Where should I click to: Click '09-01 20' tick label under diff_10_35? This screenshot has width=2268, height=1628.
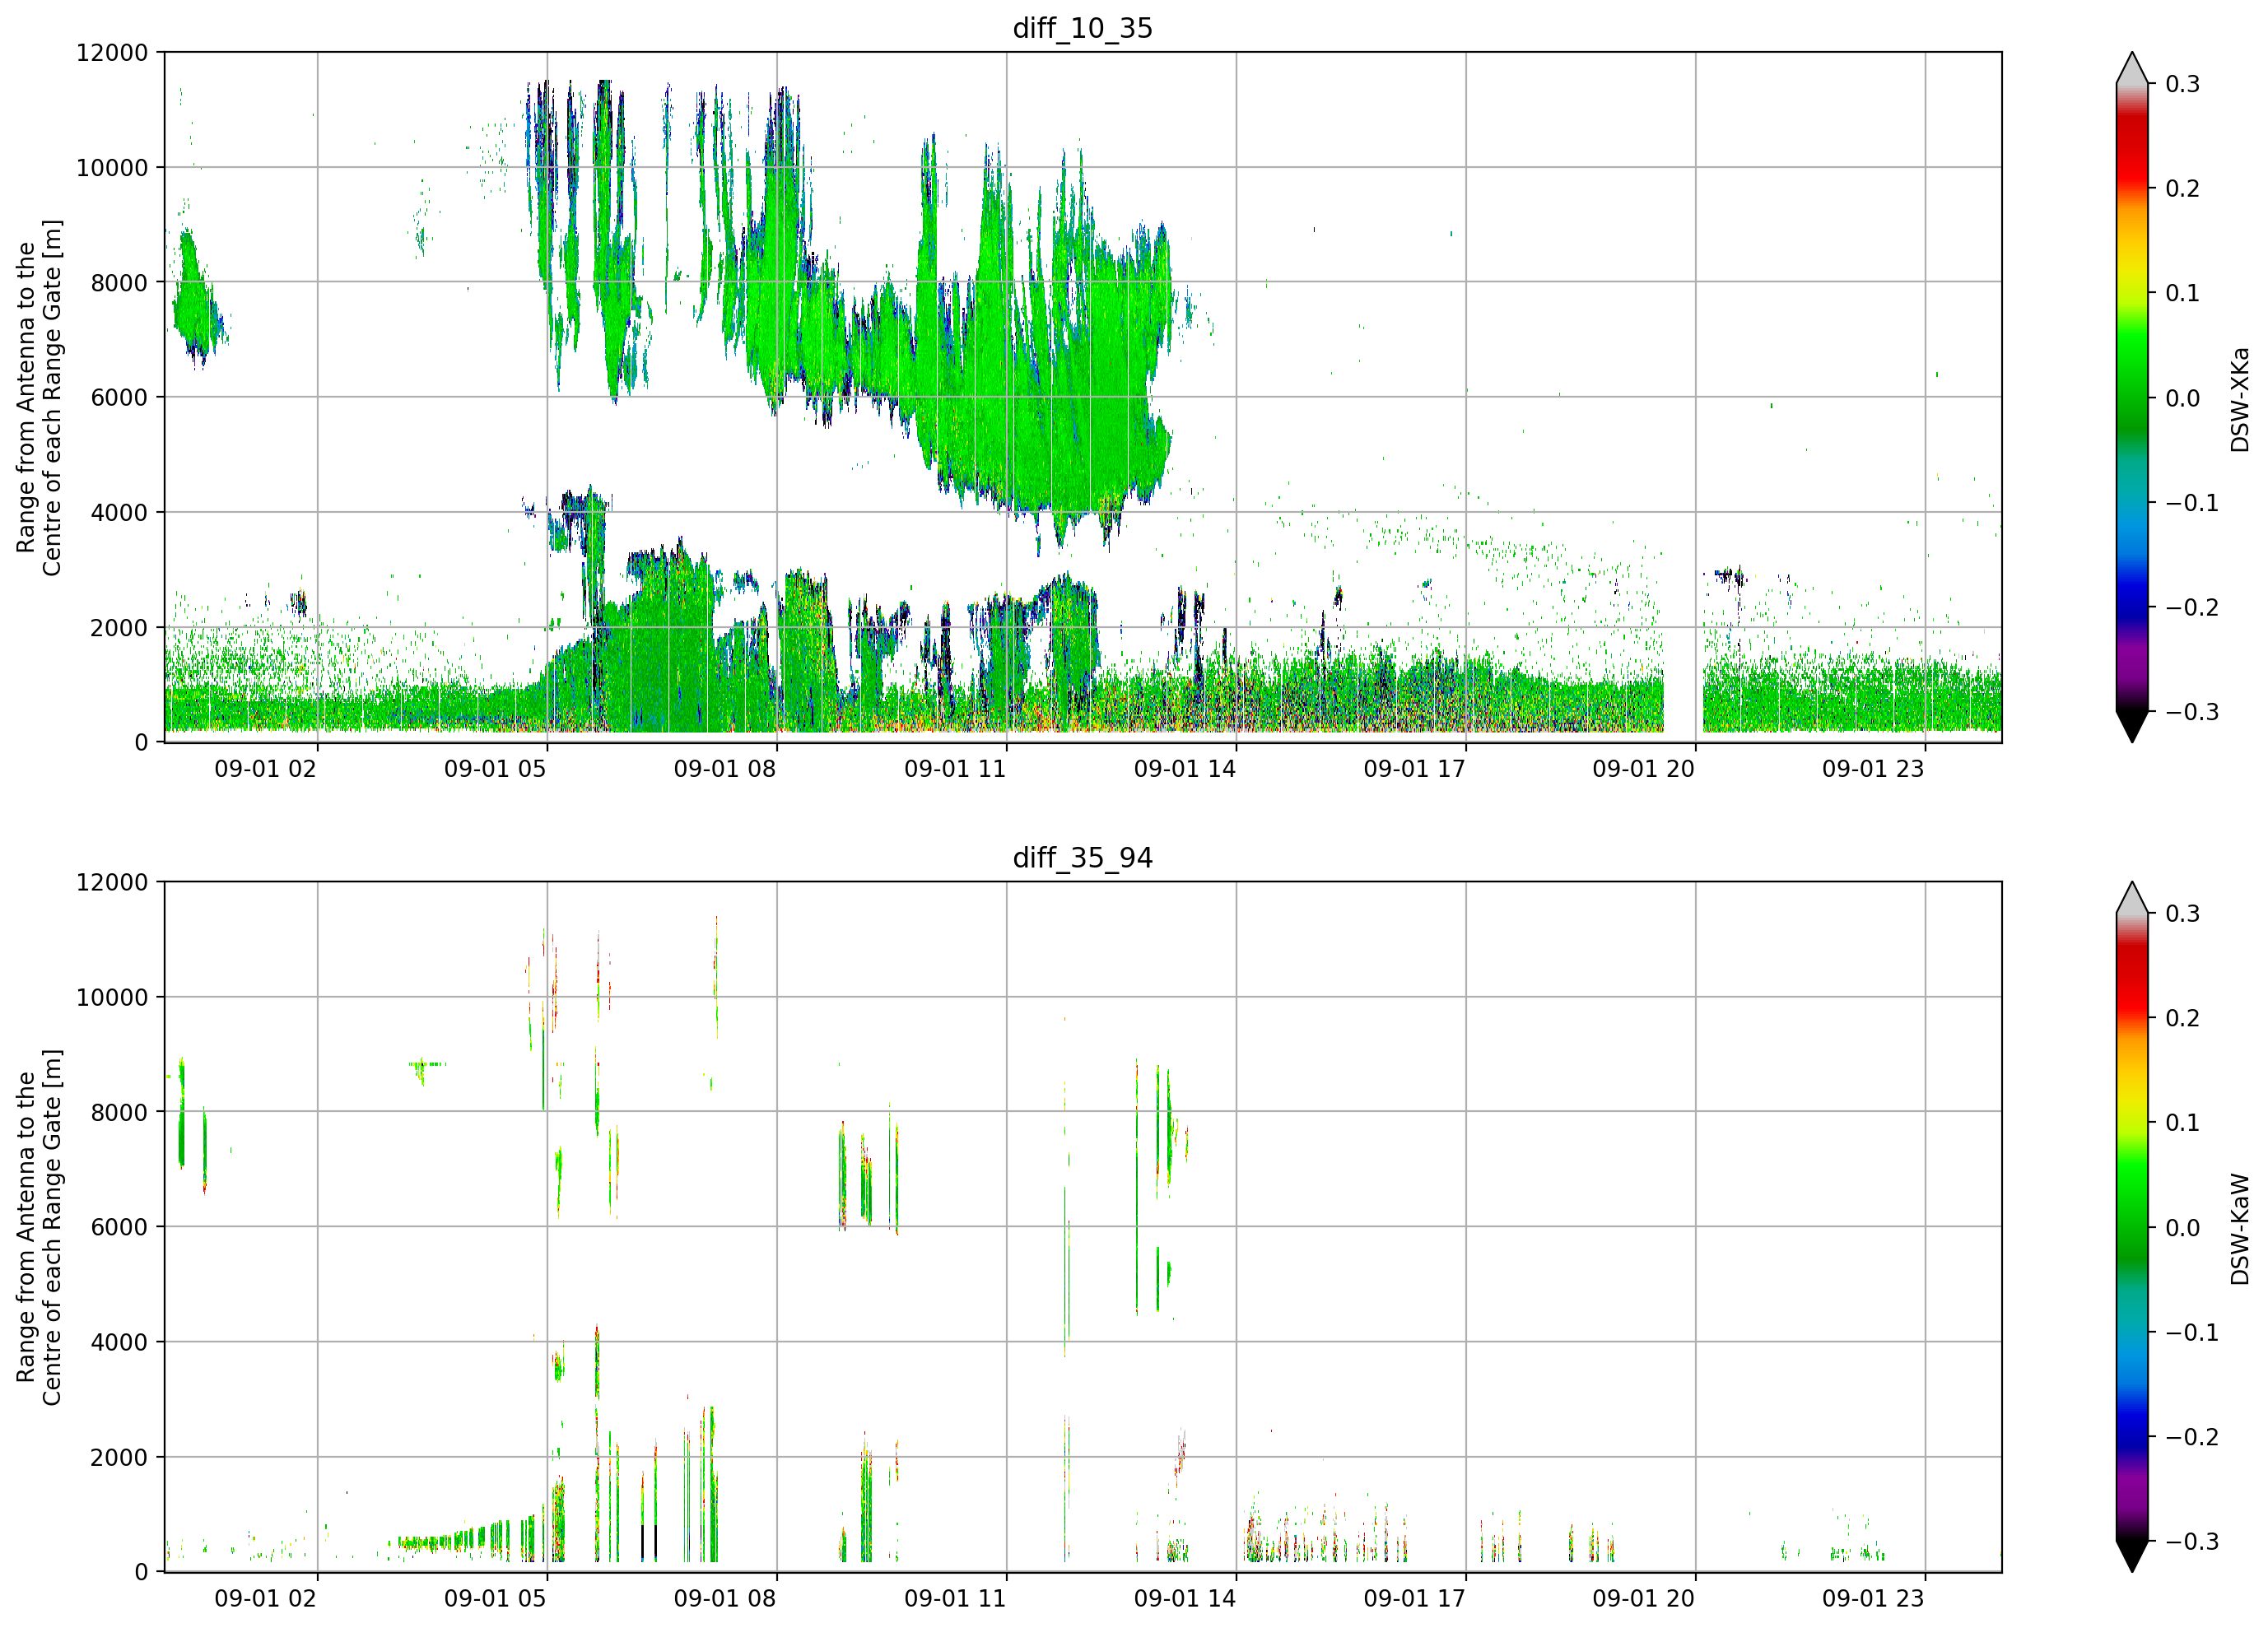1644,769
